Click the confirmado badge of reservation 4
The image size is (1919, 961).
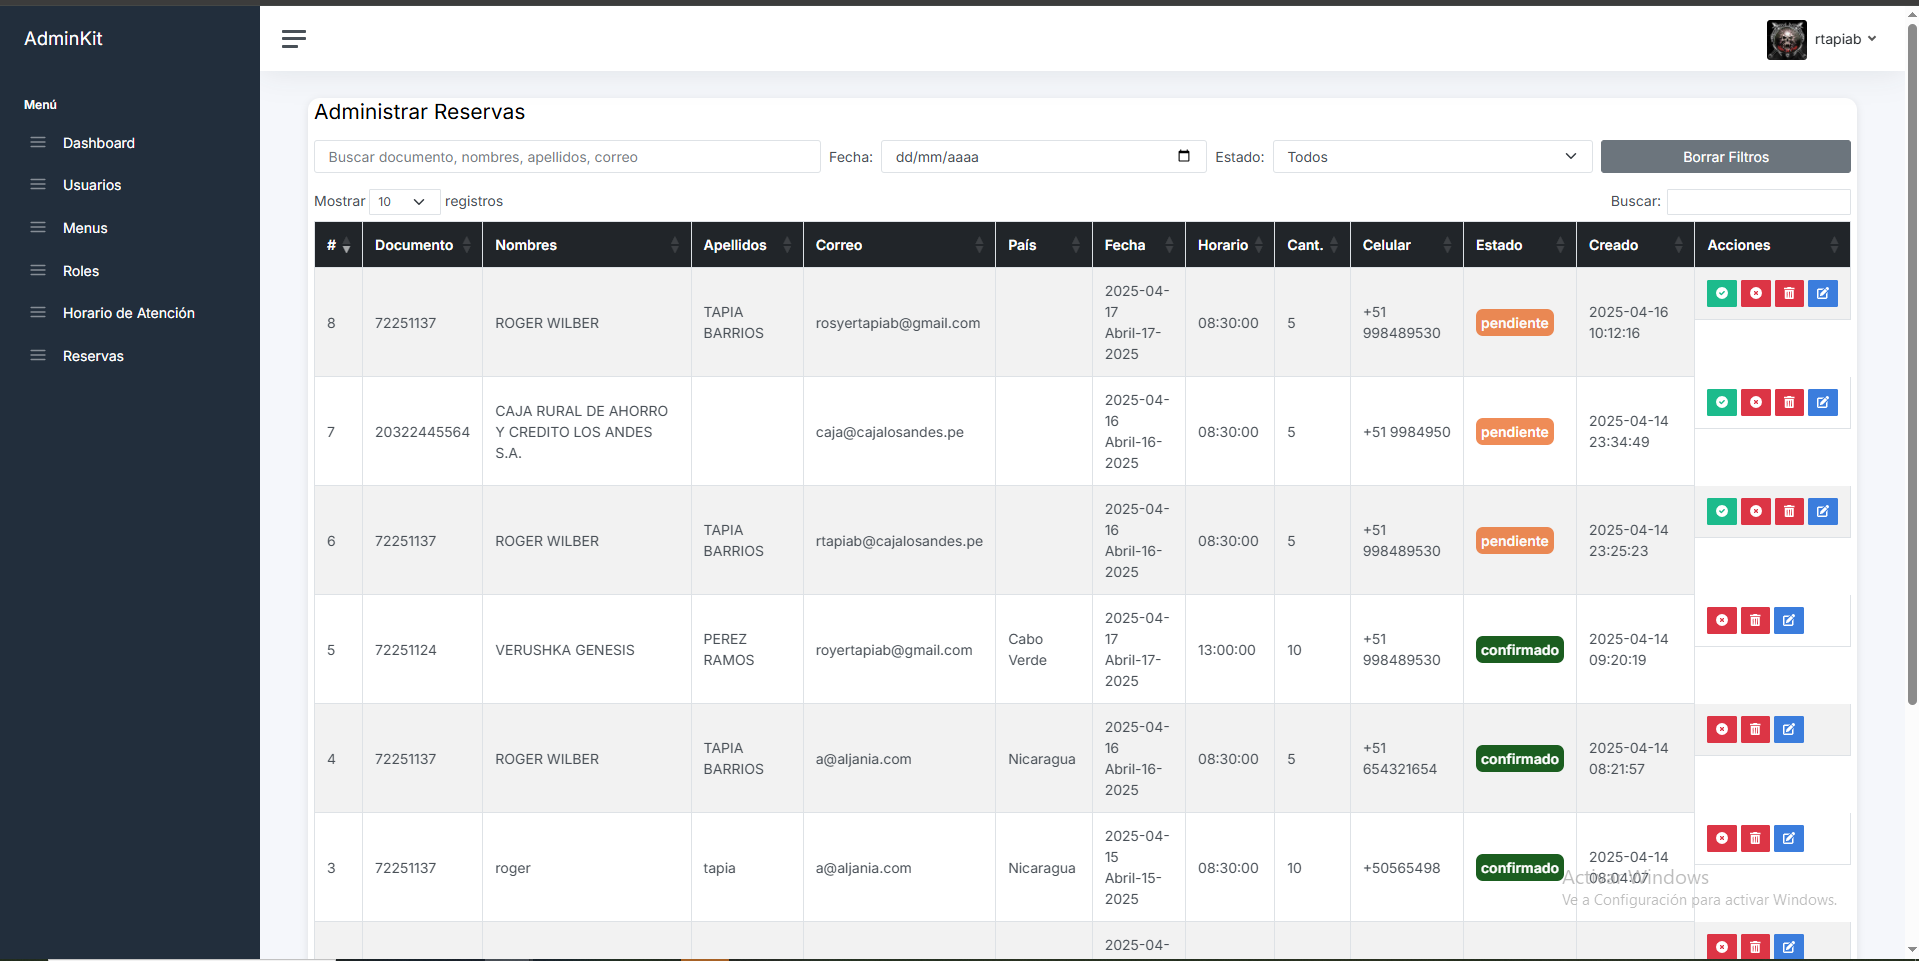[1519, 759]
